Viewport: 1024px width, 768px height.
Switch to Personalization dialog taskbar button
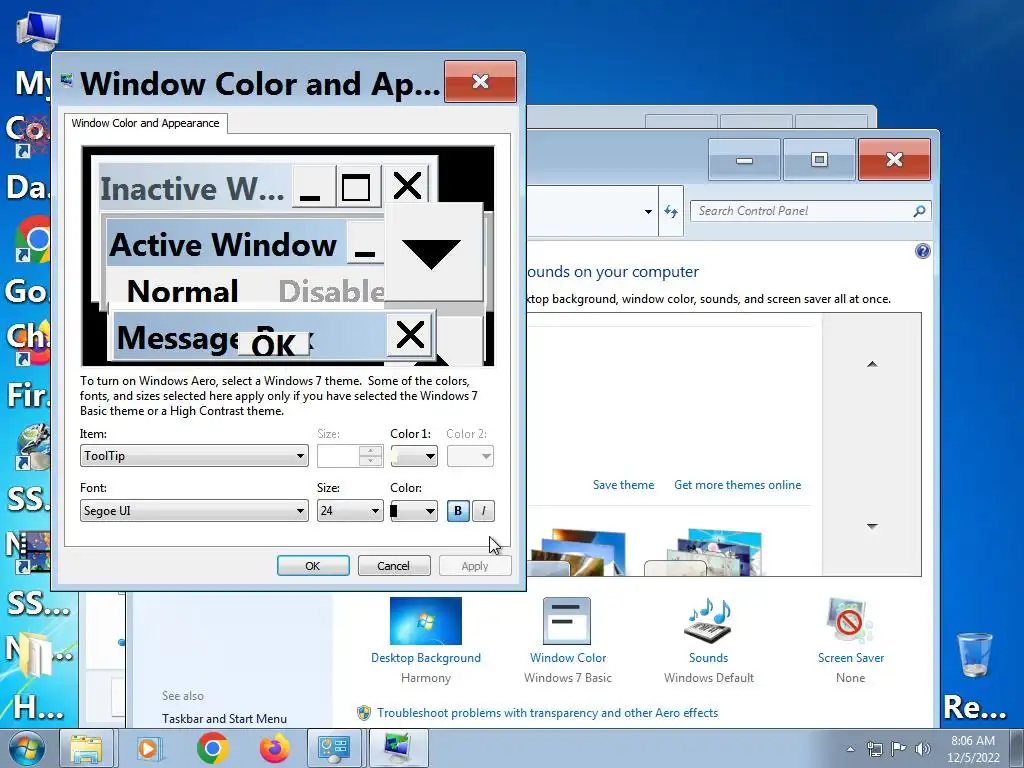398,748
